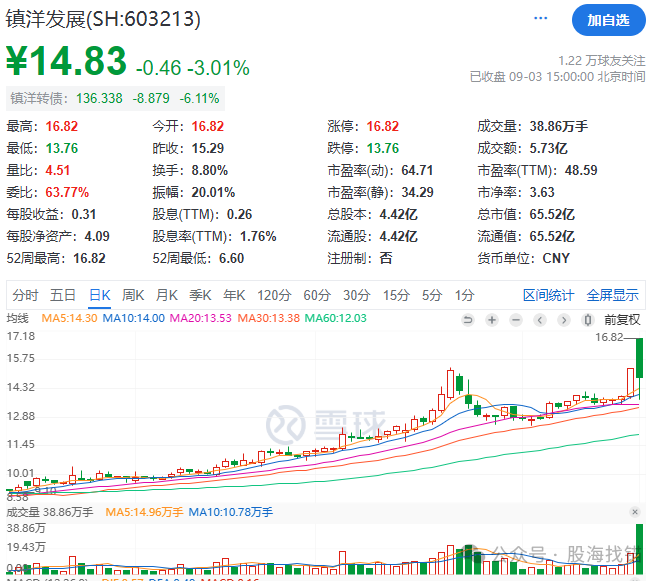Select the 5分 interval tab
The image size is (663, 581).
tap(432, 295)
